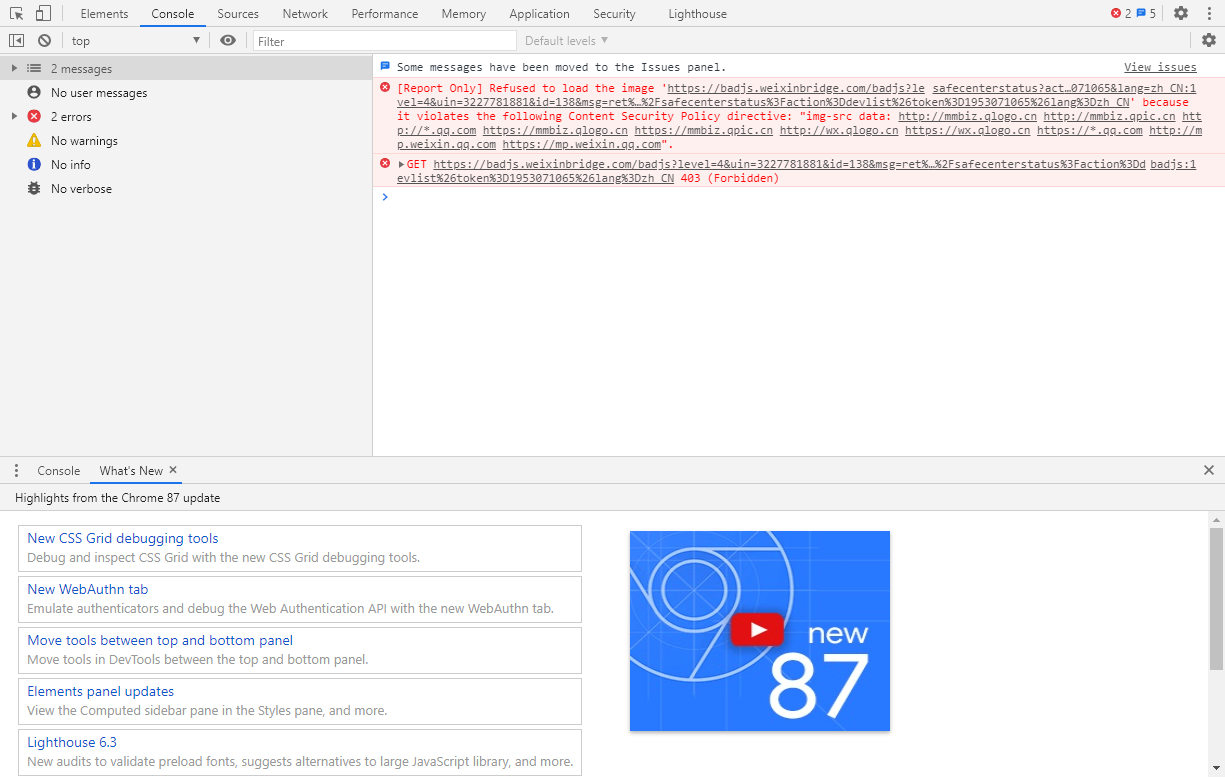This screenshot has width=1225, height=777.
Task: Open the Elements panel tab
Action: [x=104, y=14]
